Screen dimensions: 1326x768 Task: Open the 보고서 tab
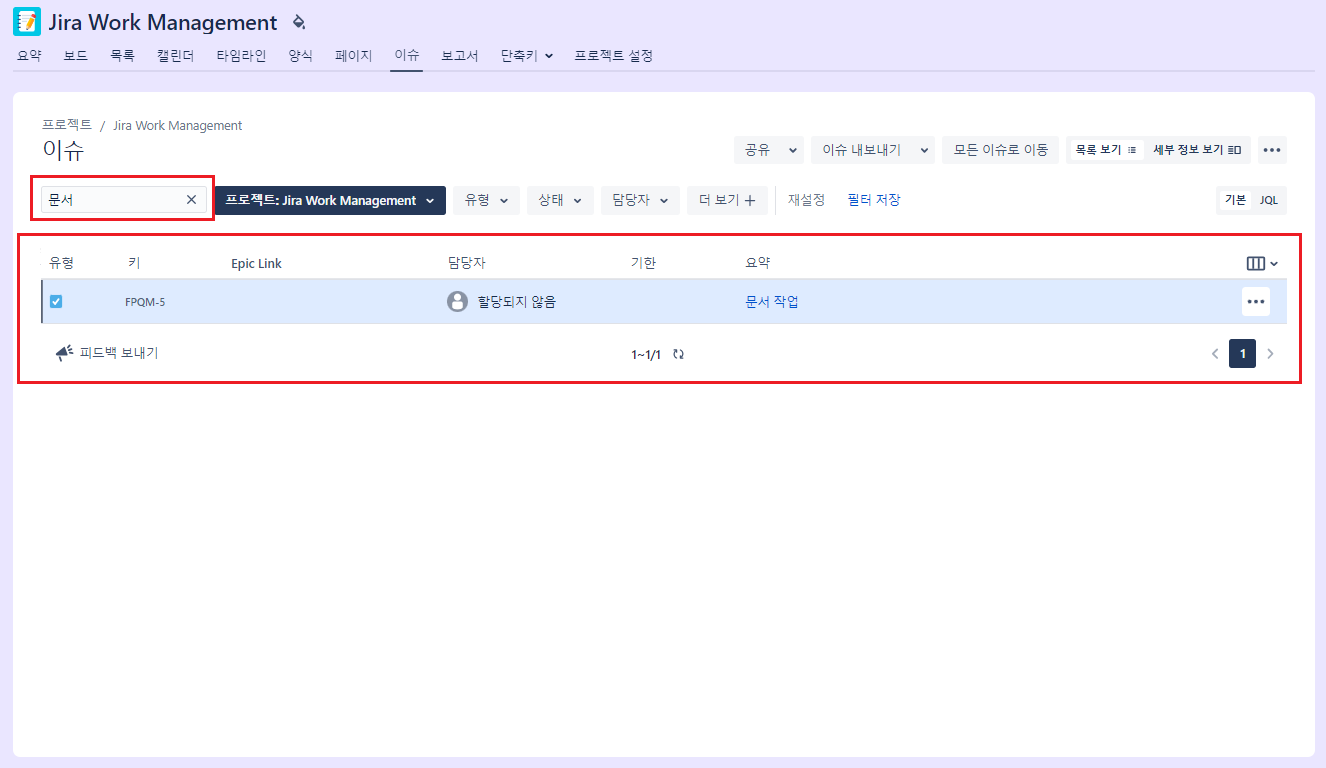point(460,56)
